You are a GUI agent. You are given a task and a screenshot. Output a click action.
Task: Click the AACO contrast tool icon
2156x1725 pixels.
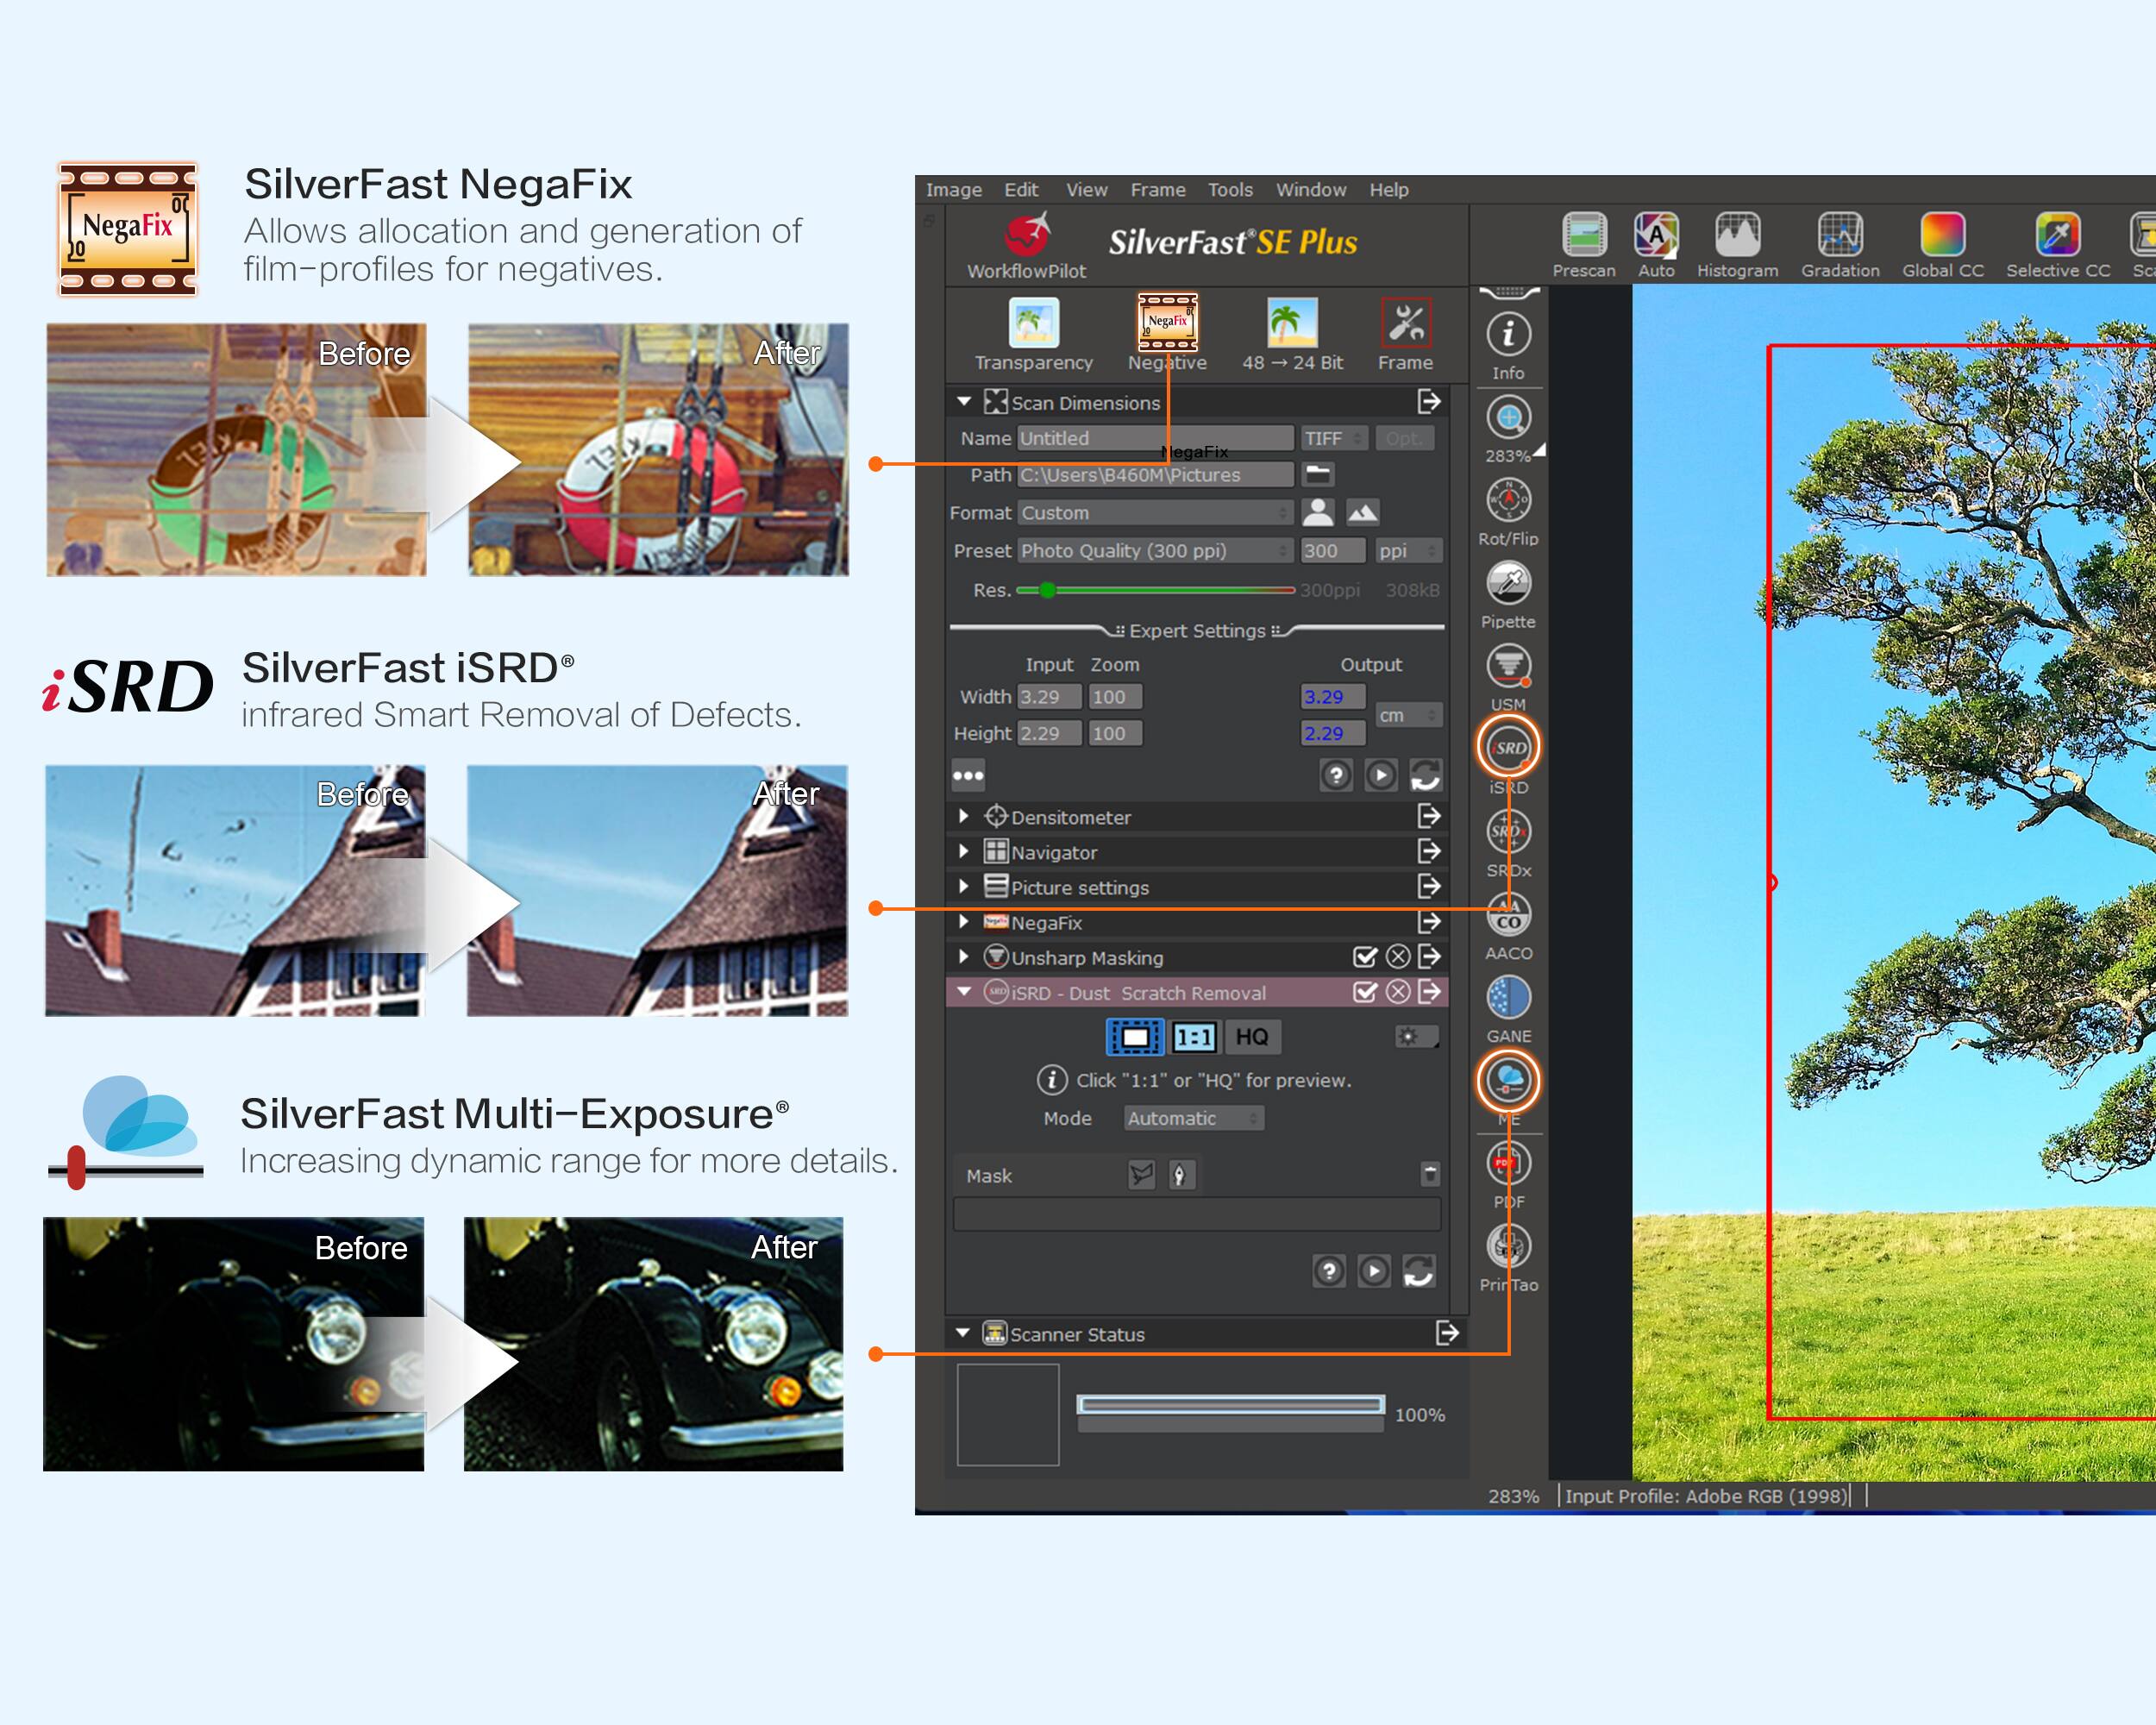[1508, 915]
